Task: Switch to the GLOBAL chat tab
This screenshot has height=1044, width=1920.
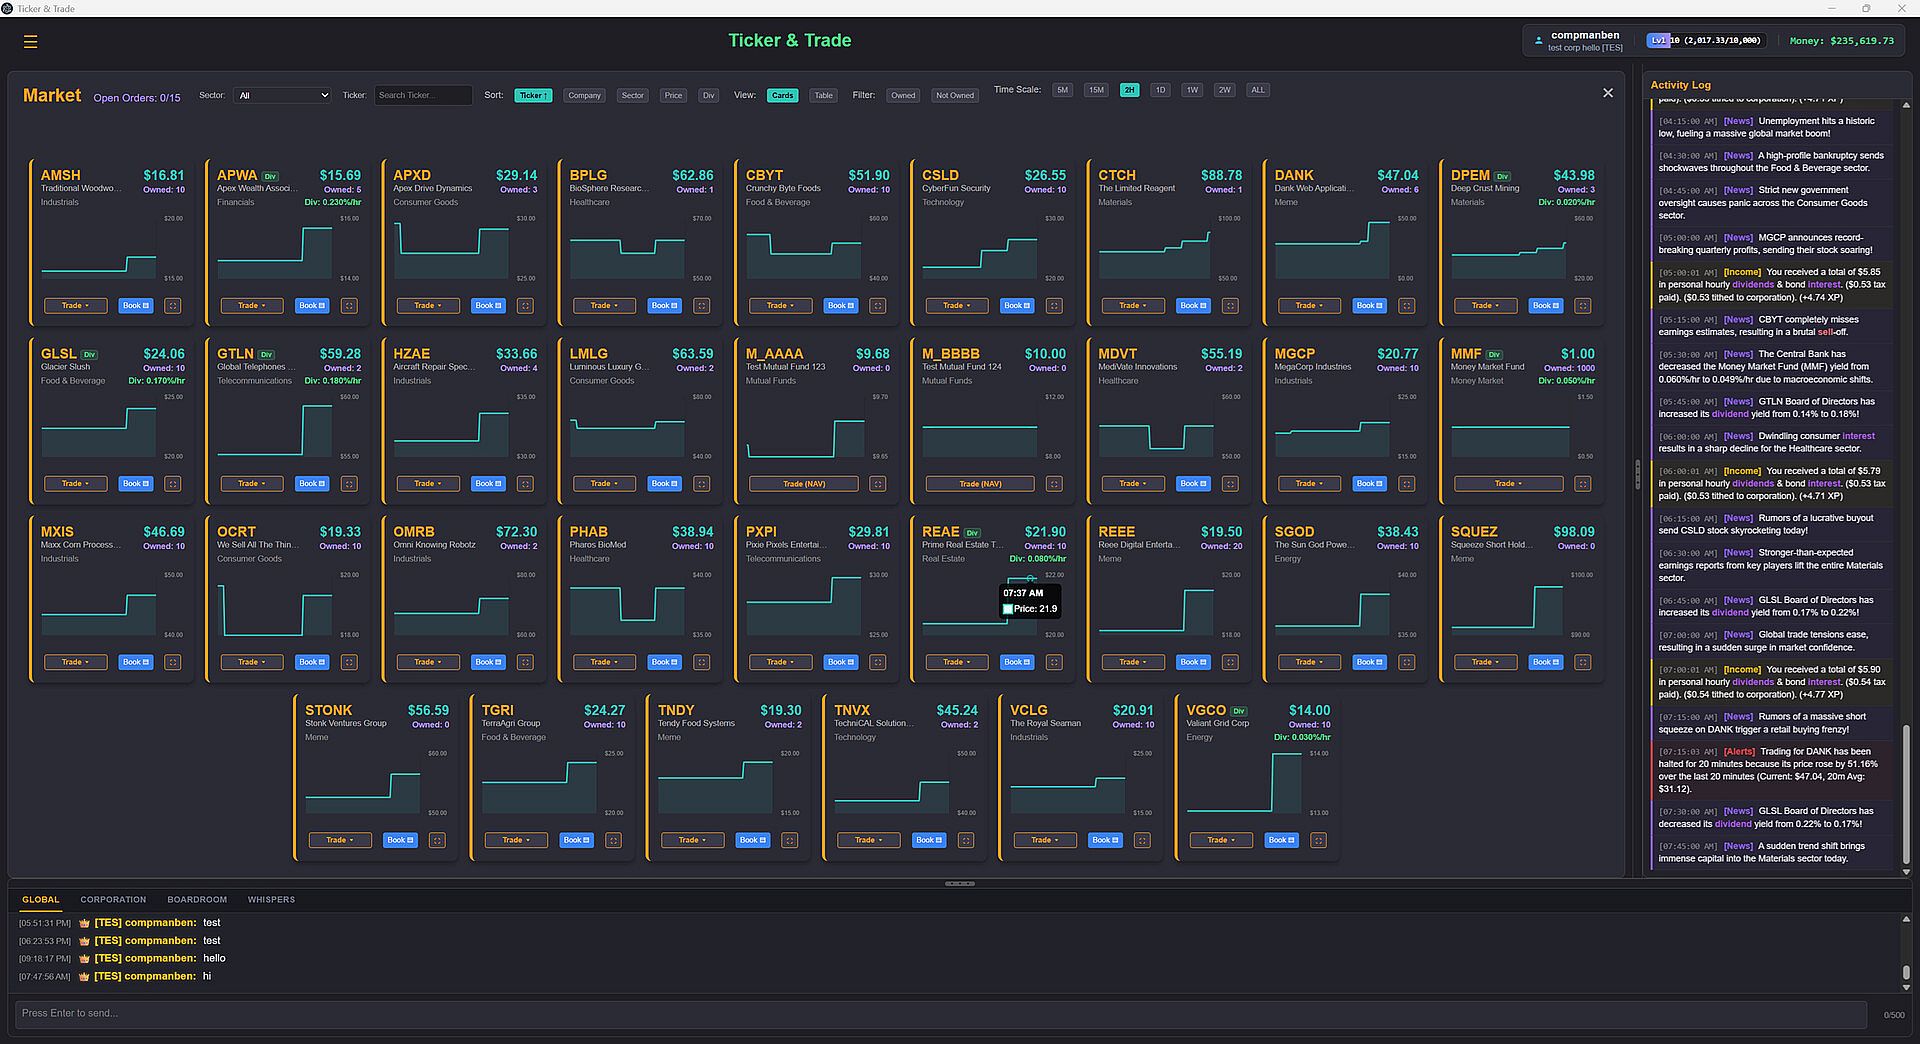Action: tap(41, 900)
